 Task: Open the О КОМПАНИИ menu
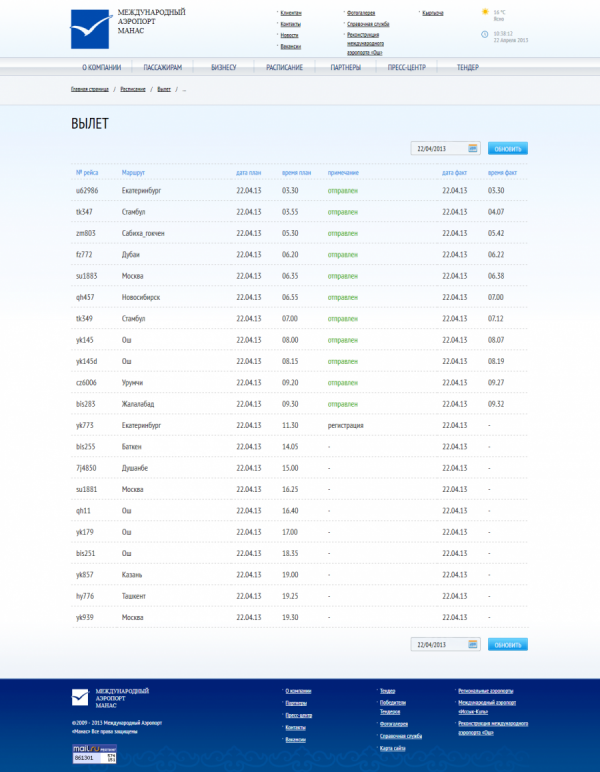point(101,67)
